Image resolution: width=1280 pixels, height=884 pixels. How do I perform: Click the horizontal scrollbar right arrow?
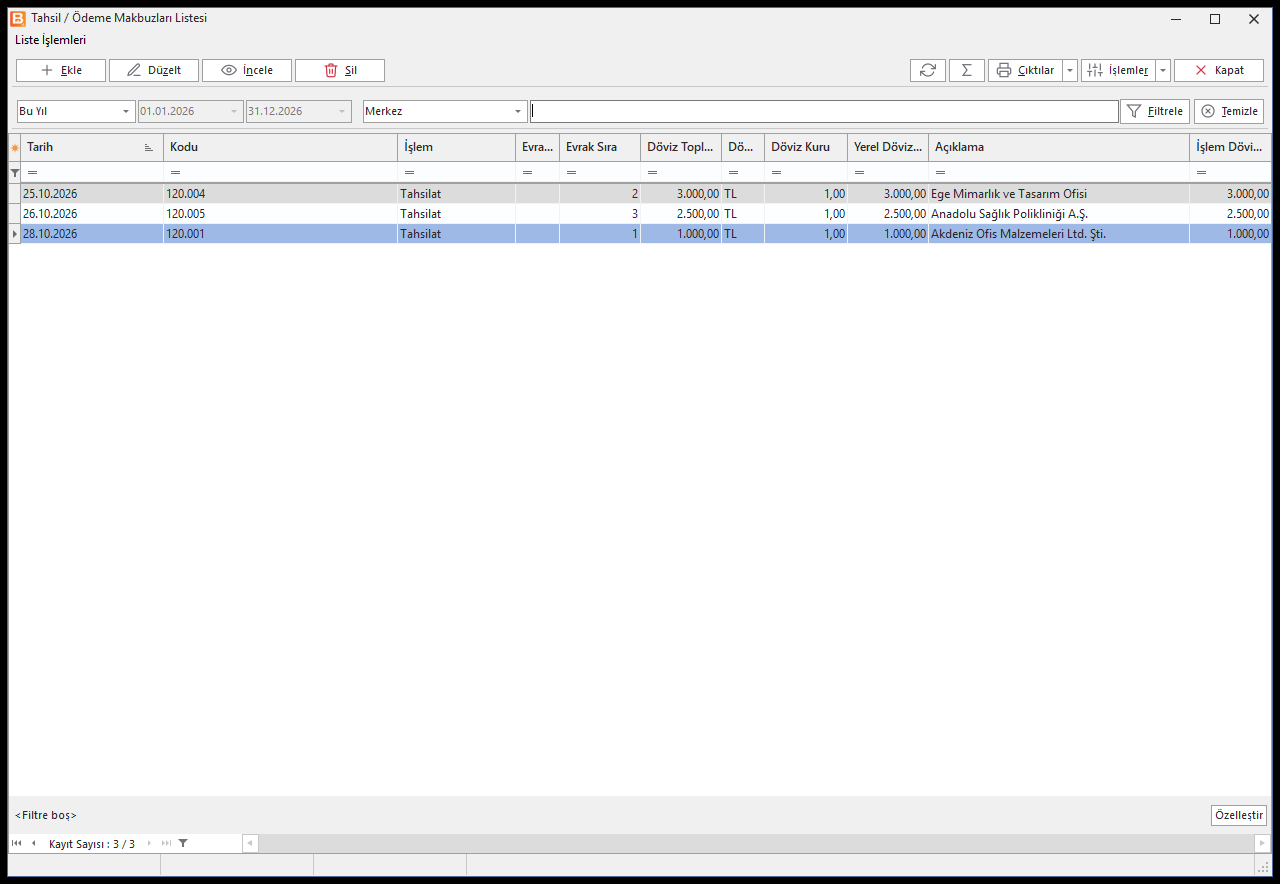pos(1263,843)
